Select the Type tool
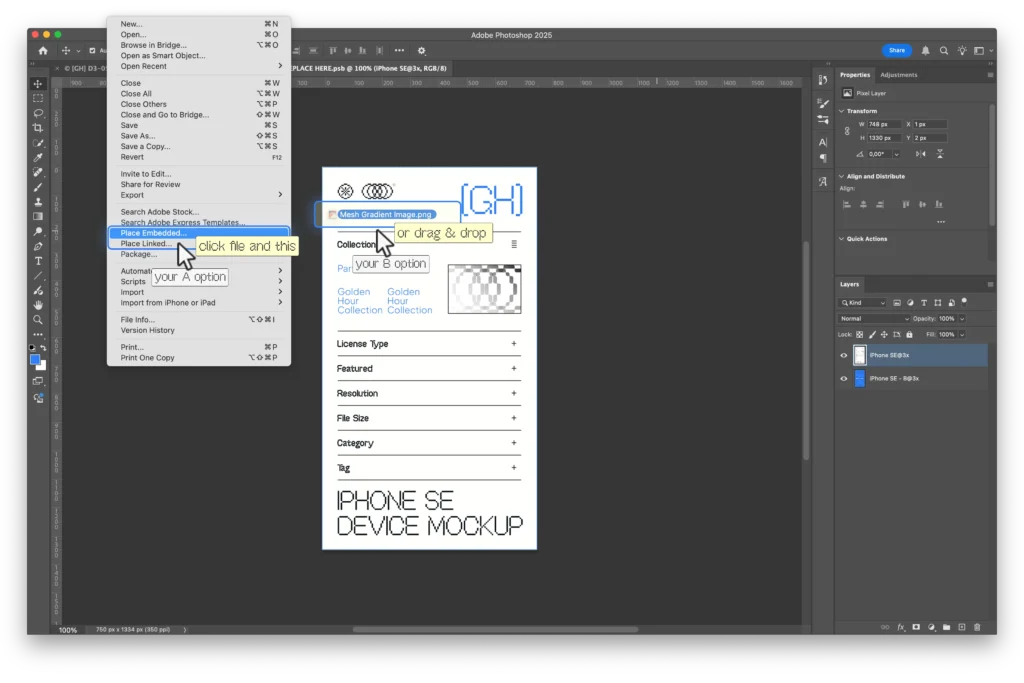Screen dimensions: 1024x683 tap(38, 261)
